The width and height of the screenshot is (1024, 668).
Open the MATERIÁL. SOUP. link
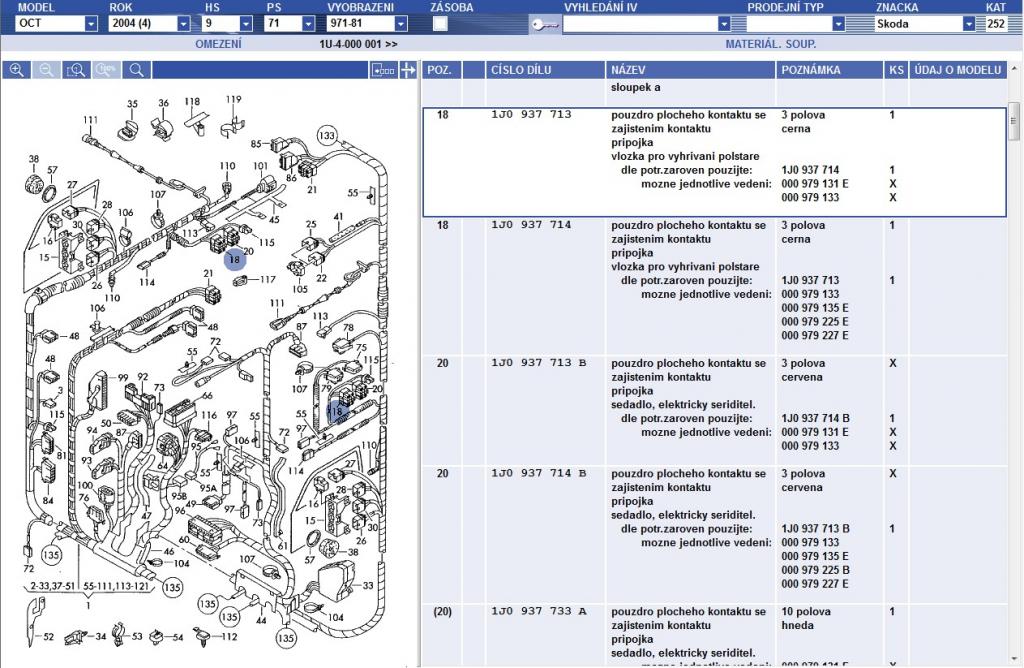pyautogui.click(x=771, y=44)
